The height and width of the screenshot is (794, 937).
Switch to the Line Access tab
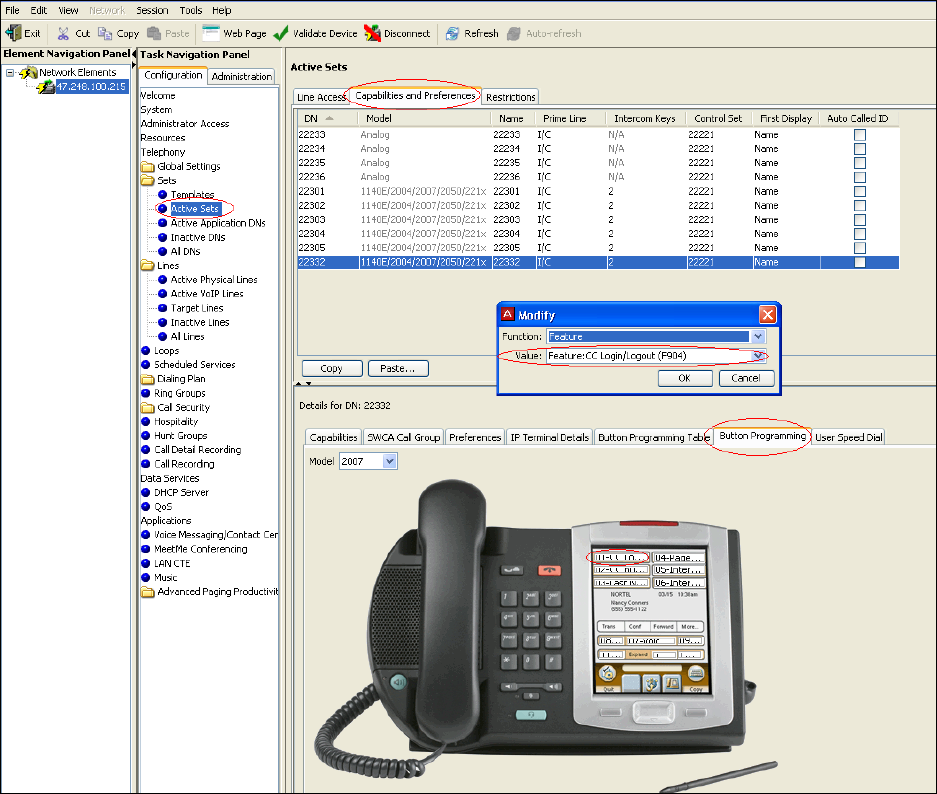pos(320,97)
